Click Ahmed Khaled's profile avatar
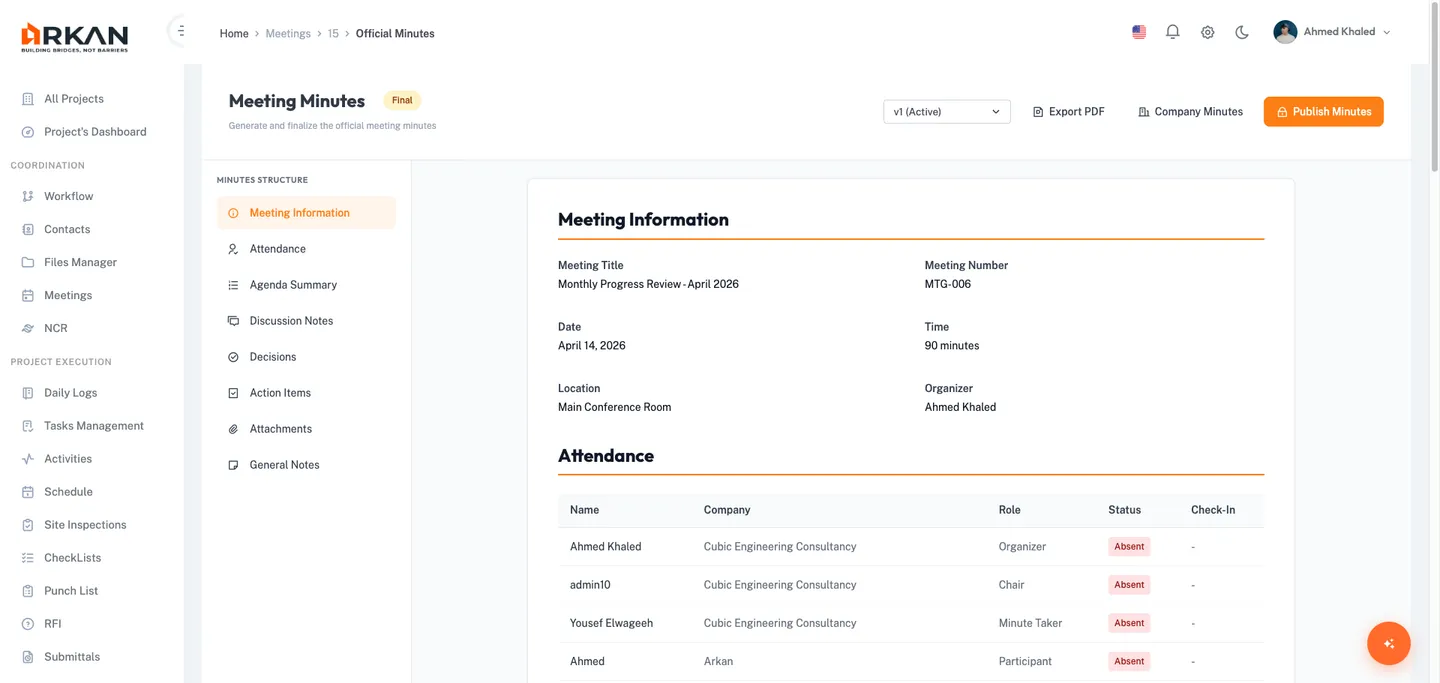The width and height of the screenshot is (1440, 683). (x=1285, y=32)
